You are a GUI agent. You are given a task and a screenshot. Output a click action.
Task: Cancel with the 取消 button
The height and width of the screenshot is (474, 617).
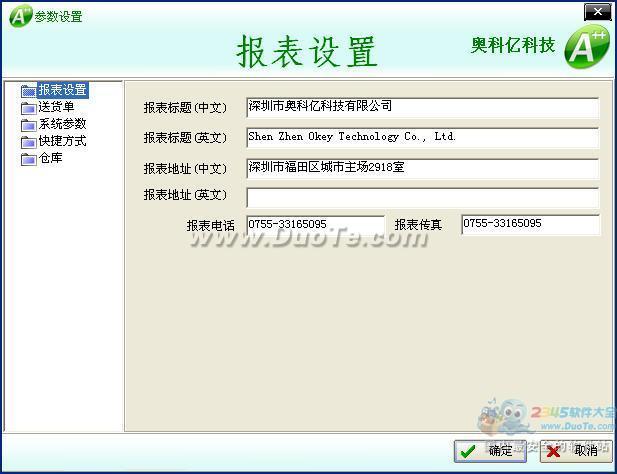576,451
